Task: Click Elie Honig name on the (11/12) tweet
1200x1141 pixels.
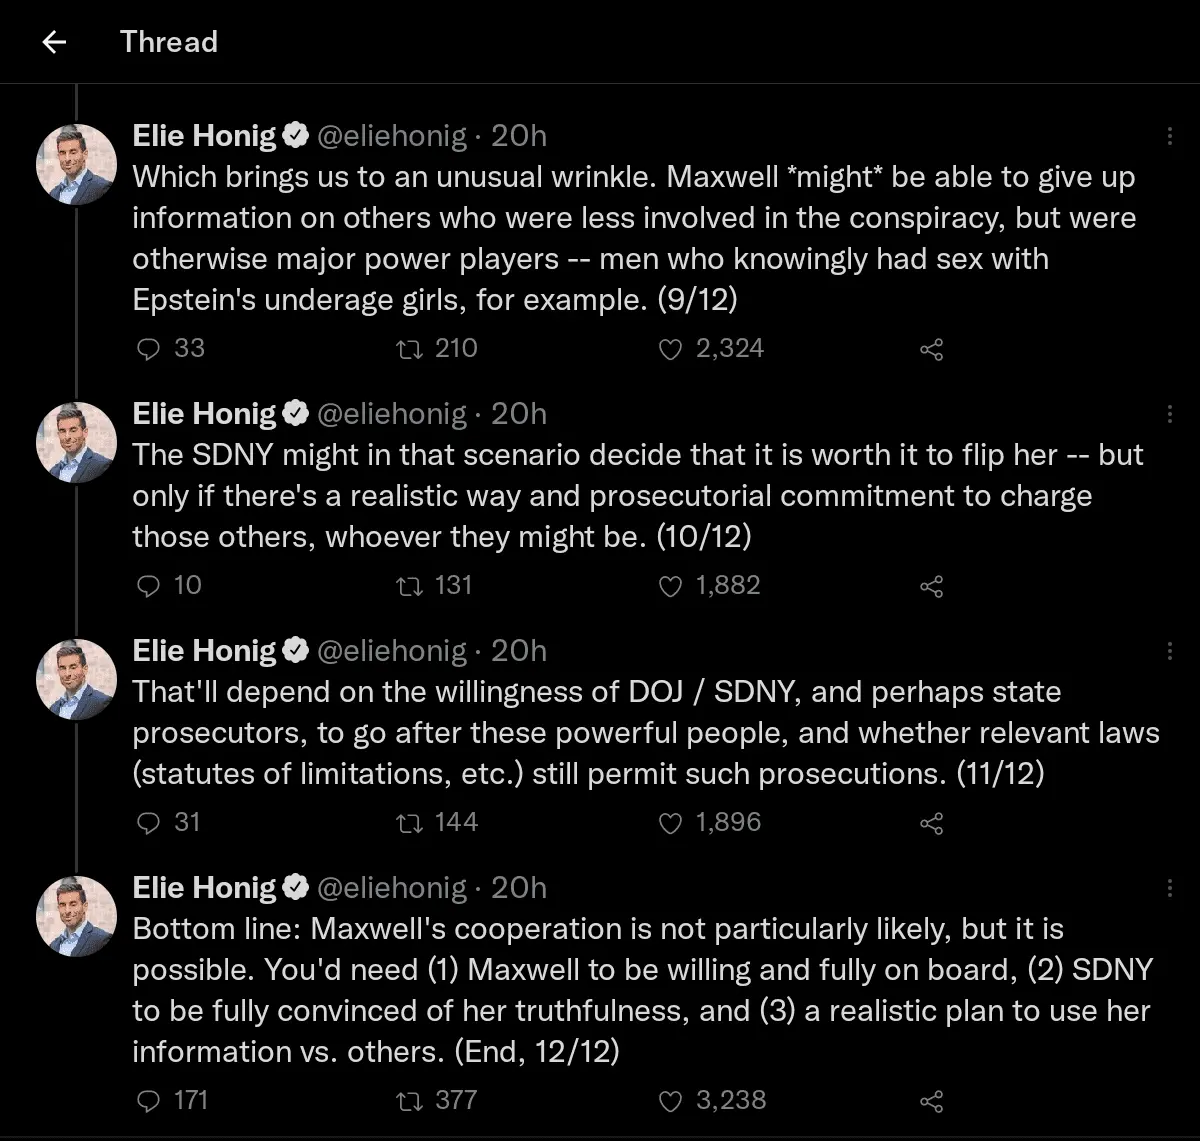Action: coord(204,650)
